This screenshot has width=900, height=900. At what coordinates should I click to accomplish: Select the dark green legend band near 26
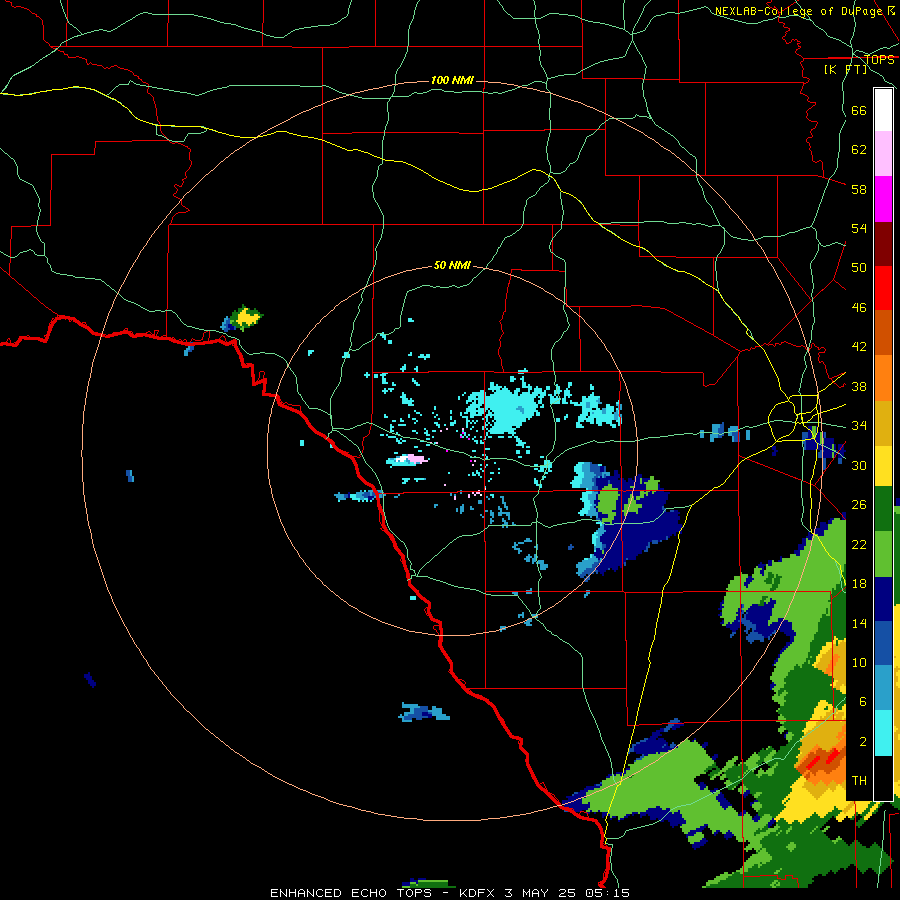(883, 509)
